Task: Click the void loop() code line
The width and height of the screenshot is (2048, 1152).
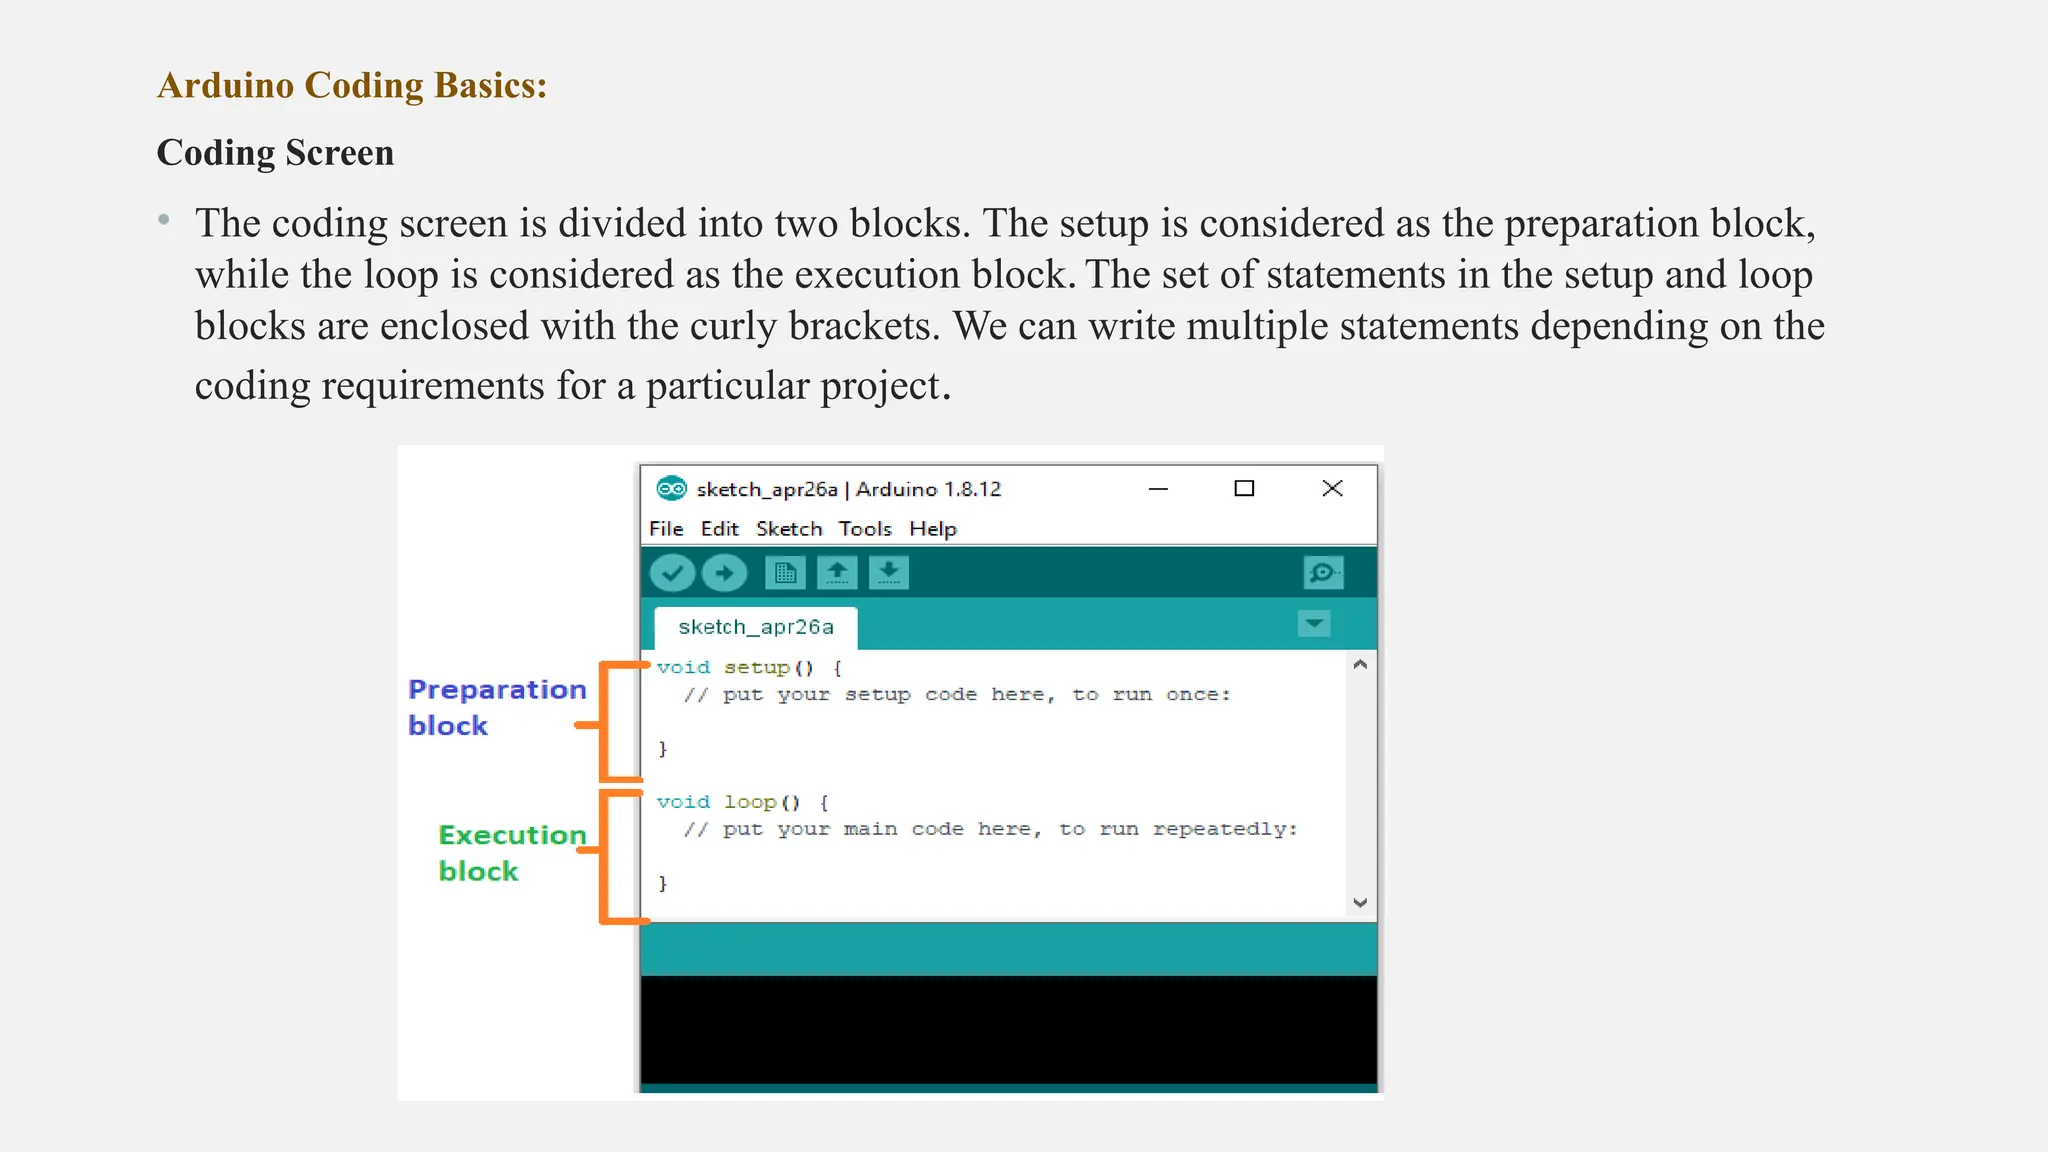Action: [x=742, y=802]
